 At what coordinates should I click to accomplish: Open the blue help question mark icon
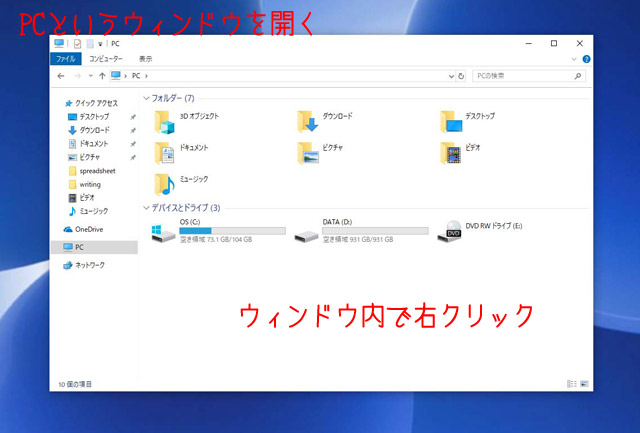[x=586, y=59]
